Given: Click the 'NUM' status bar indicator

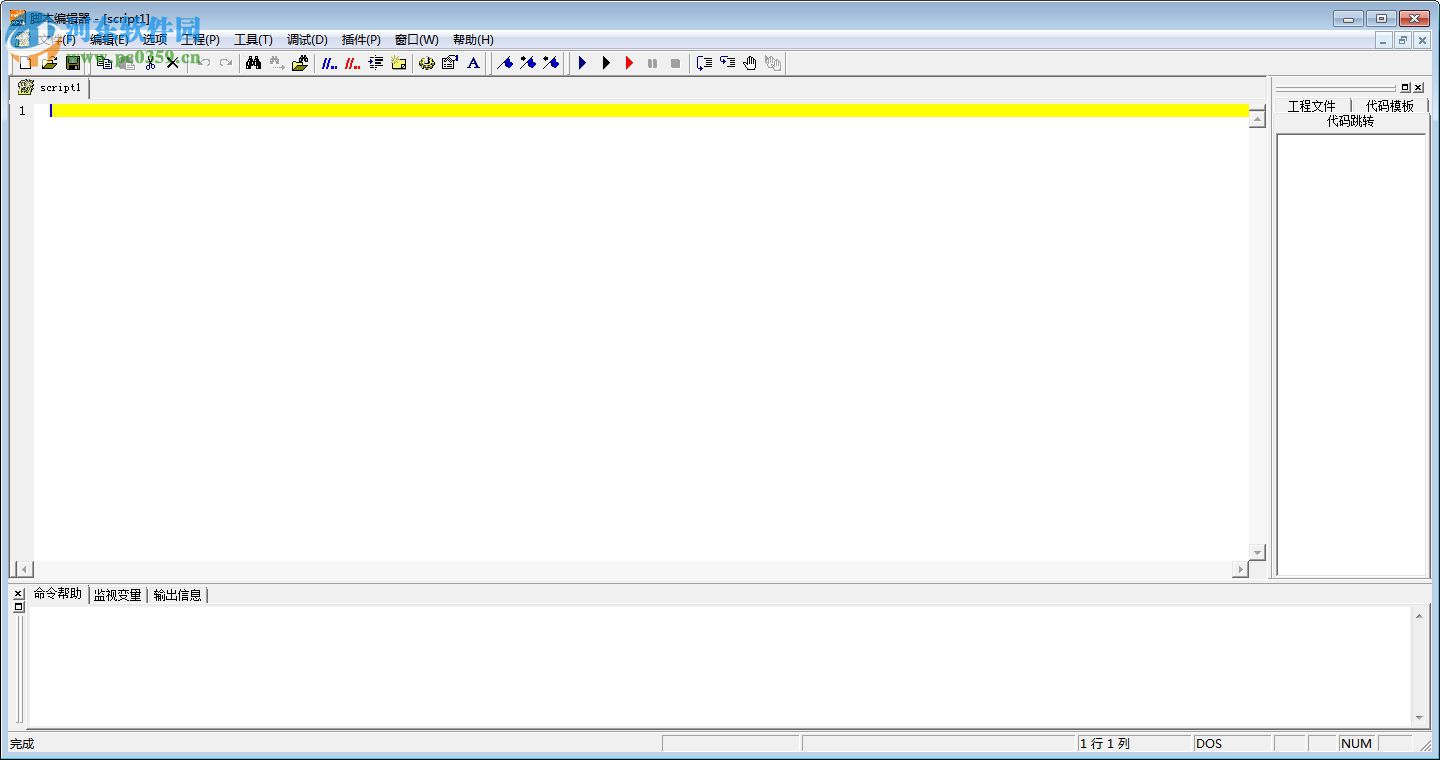Looking at the screenshot, I should click(1356, 744).
